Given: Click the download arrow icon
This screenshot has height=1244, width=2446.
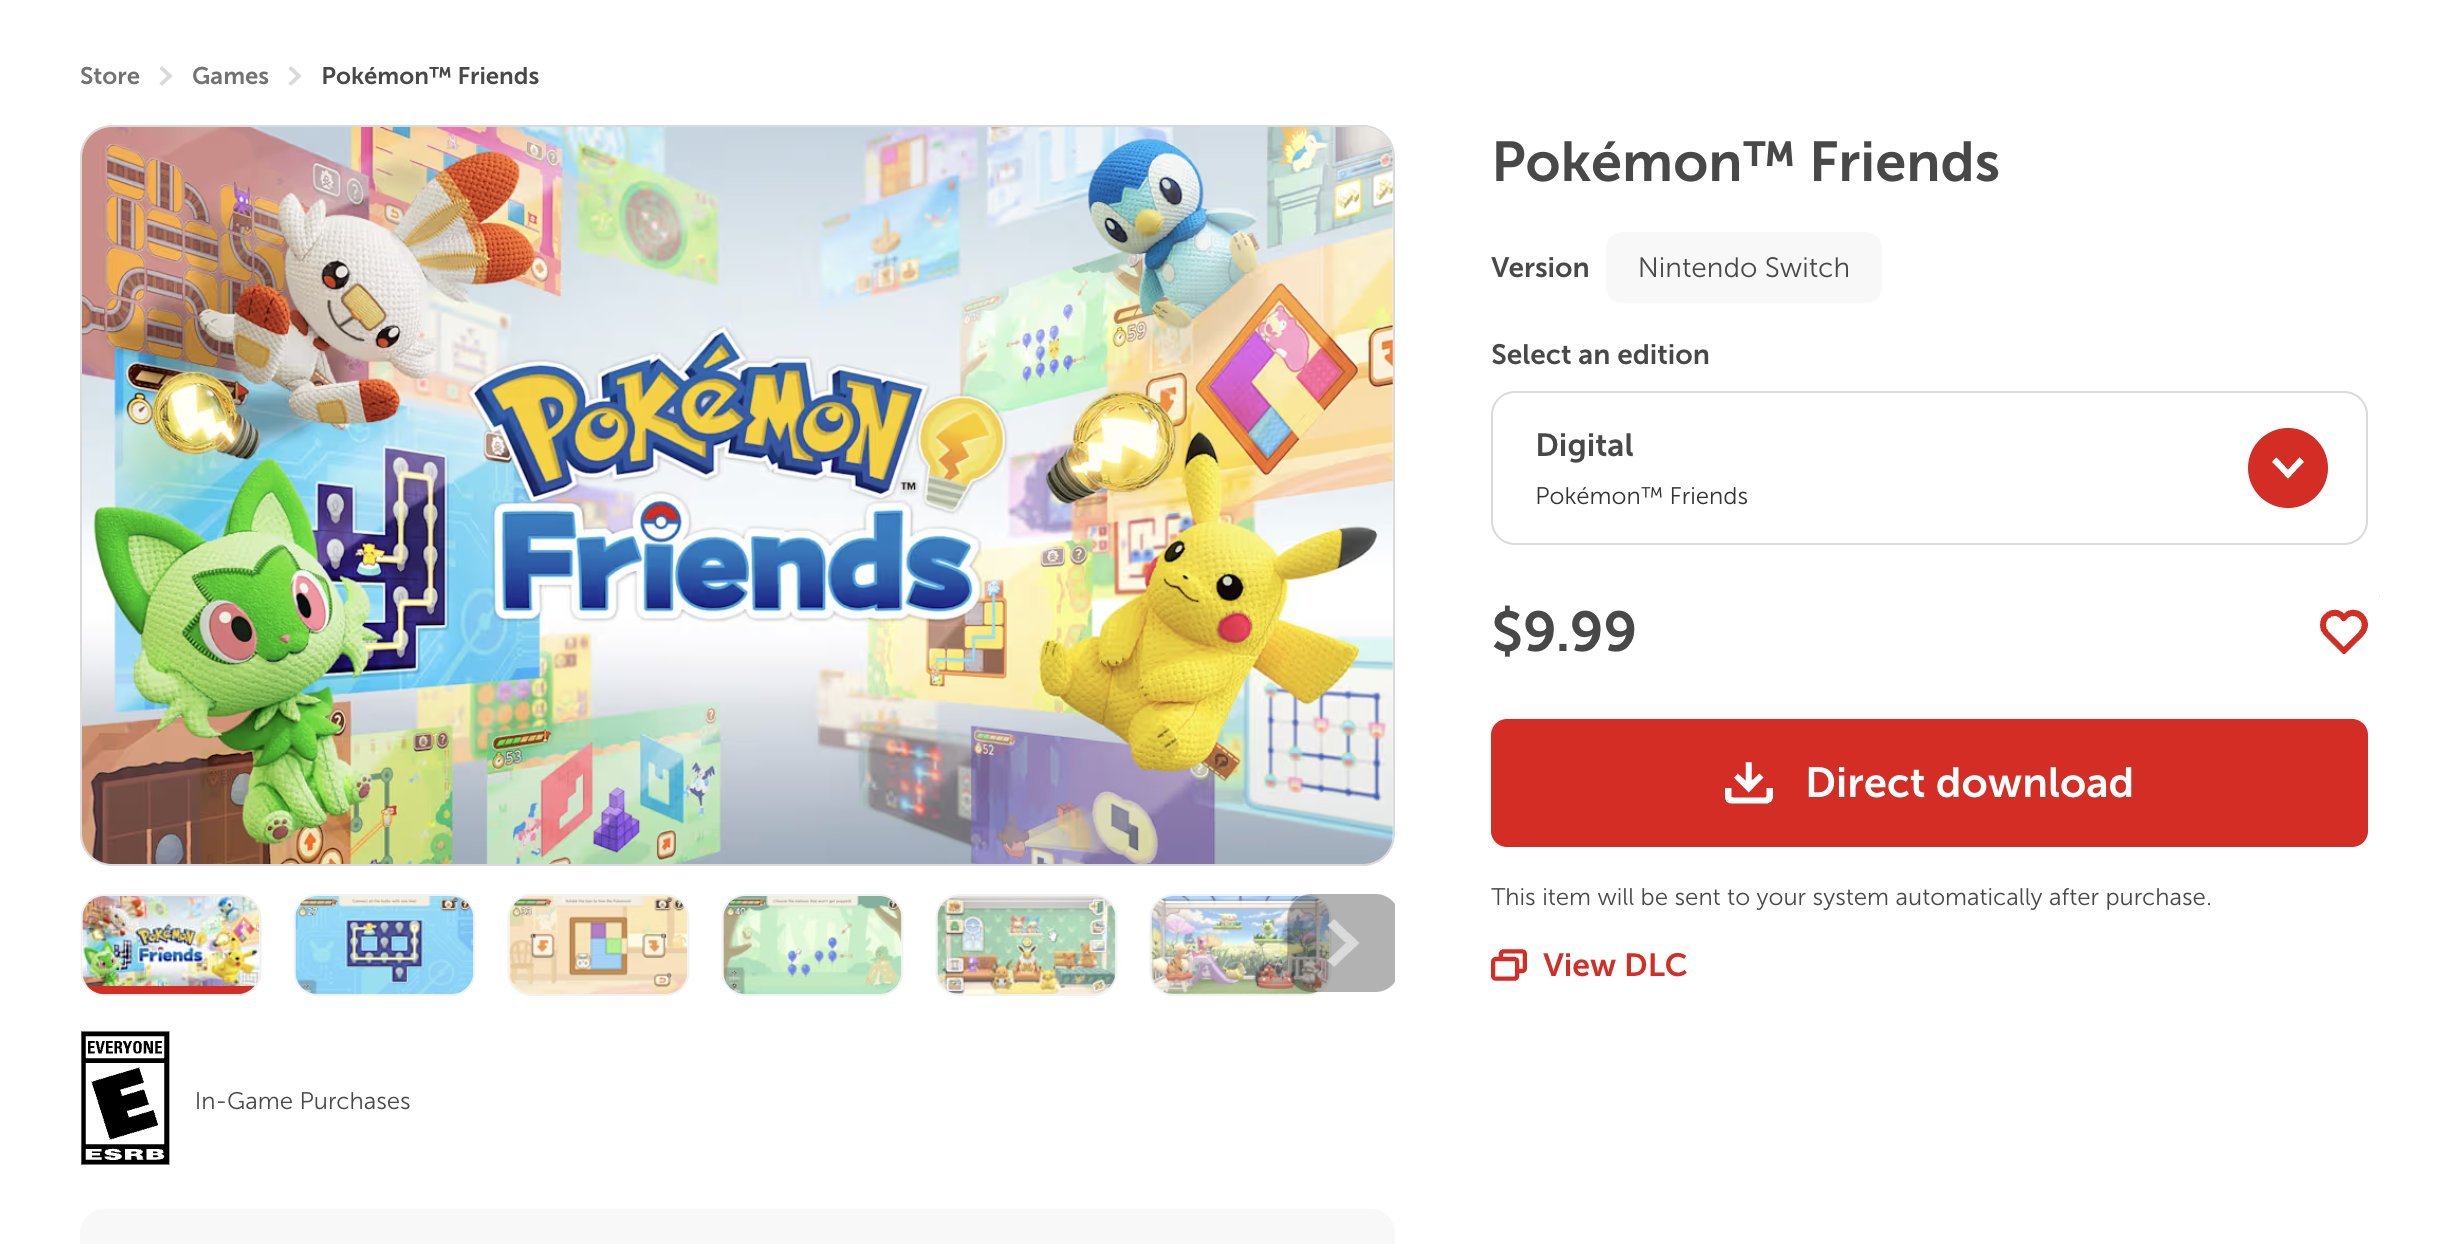Looking at the screenshot, I should pos(1748,783).
